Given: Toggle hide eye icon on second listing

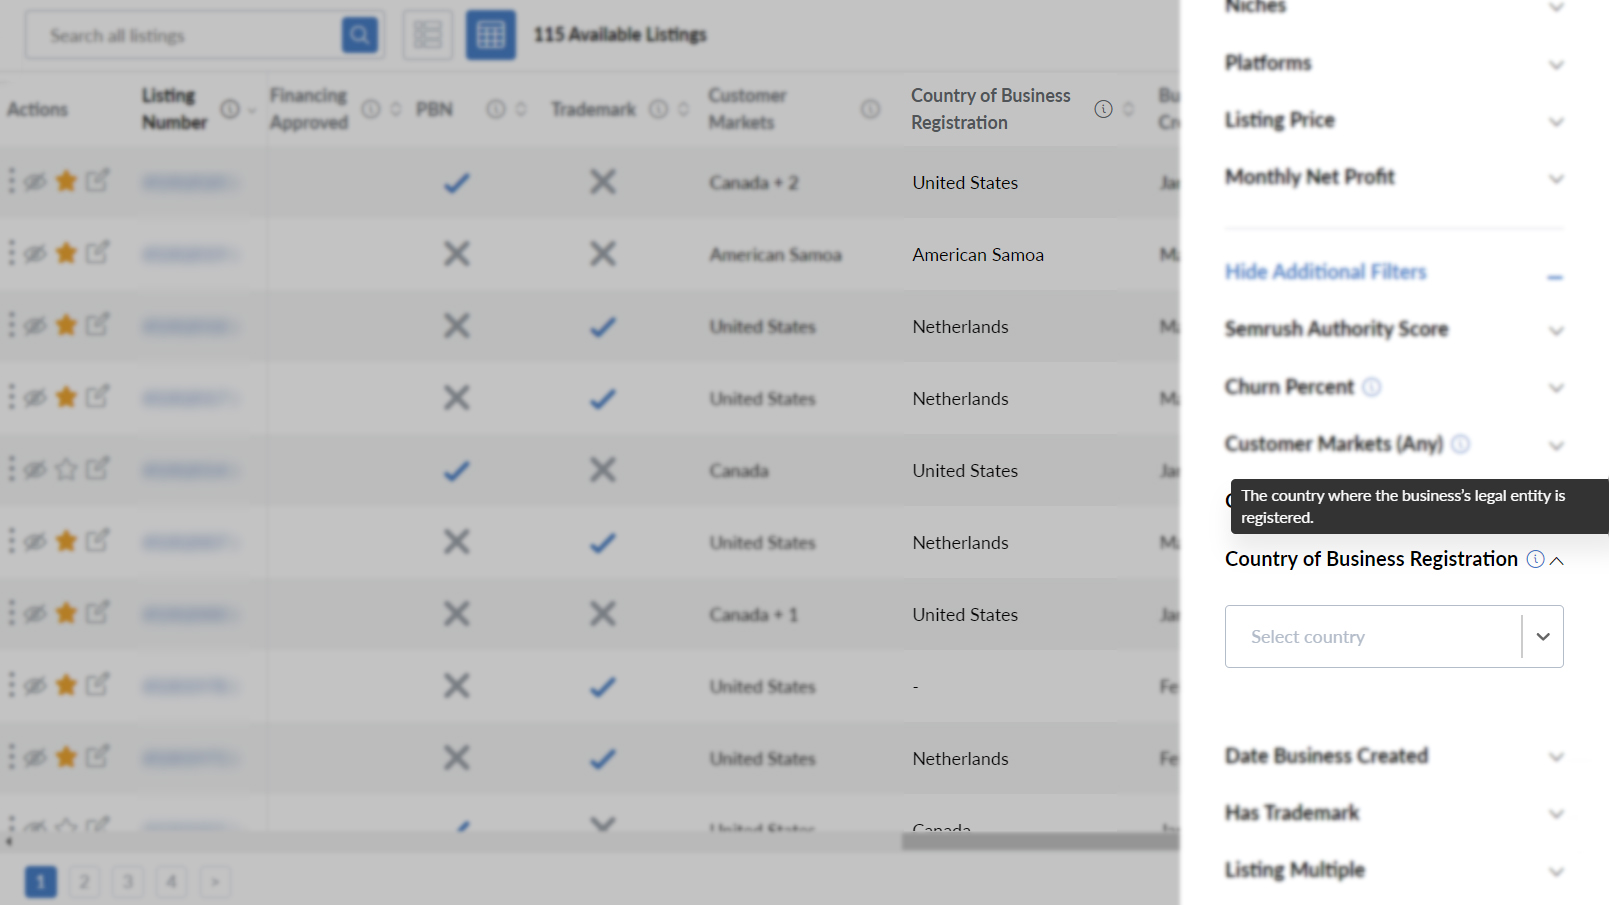Looking at the screenshot, I should (x=35, y=253).
